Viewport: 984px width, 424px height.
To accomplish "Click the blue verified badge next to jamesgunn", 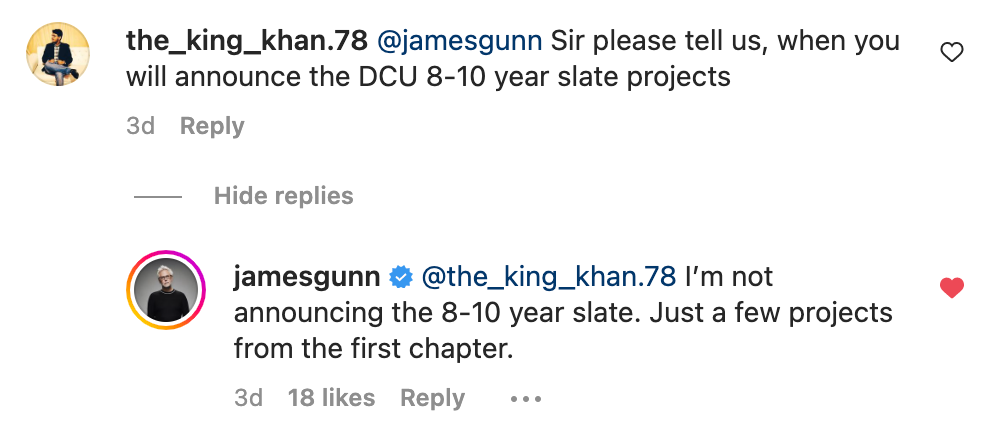I will 401,276.
